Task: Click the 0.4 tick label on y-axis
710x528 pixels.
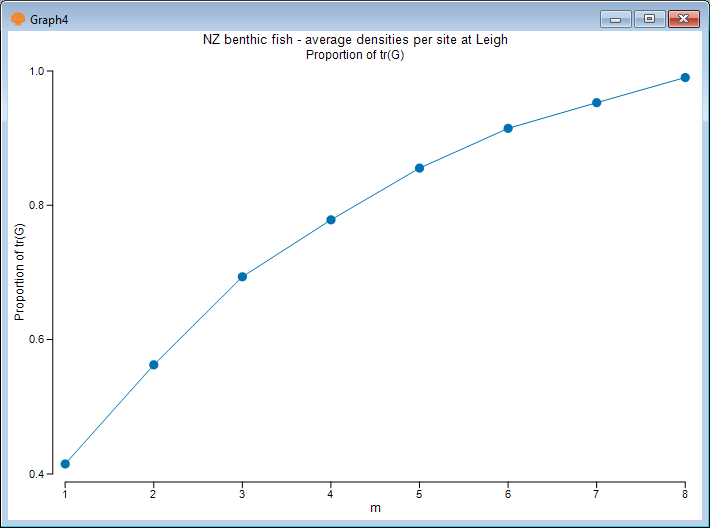Action: 37,474
